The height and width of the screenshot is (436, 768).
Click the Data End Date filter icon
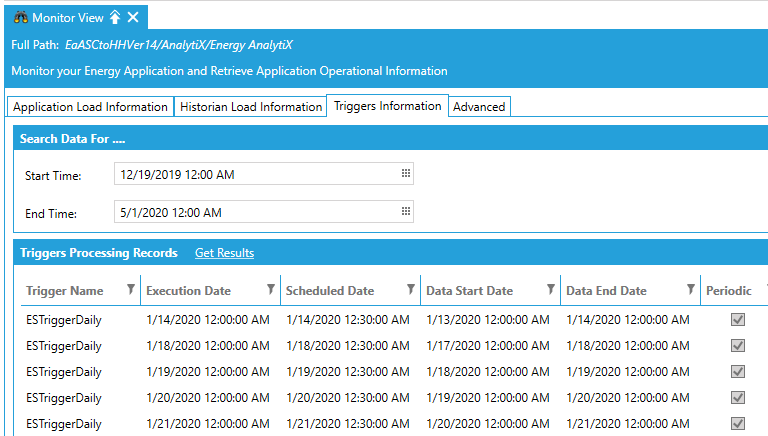690,290
